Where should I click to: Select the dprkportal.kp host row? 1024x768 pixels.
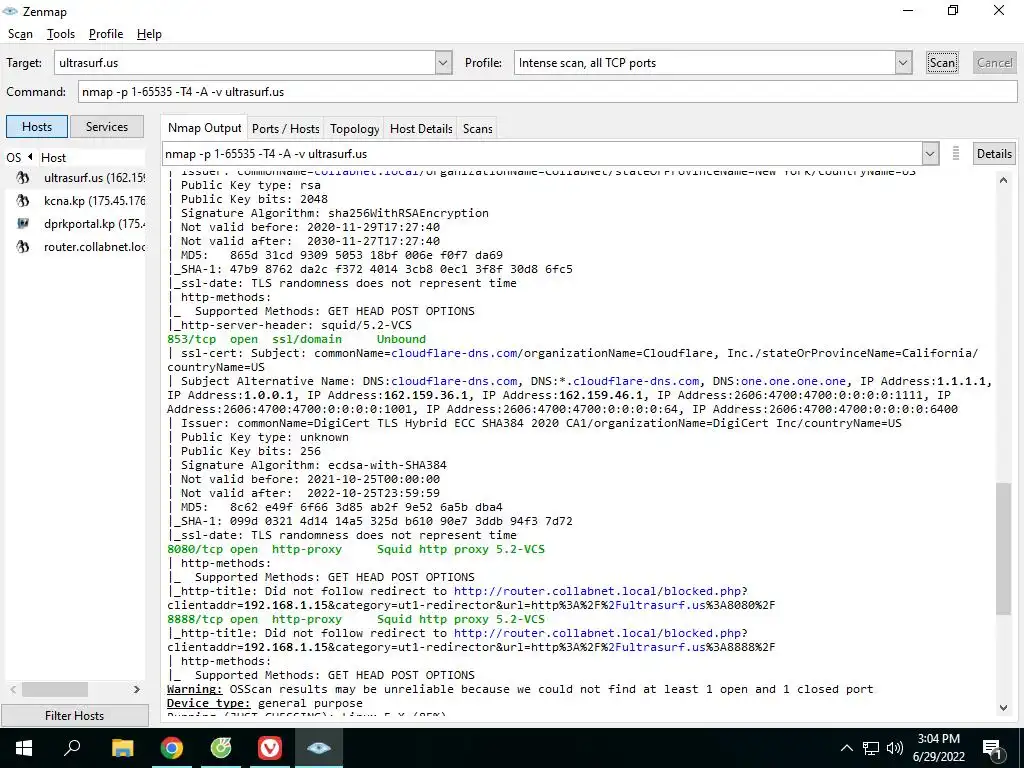coord(75,223)
